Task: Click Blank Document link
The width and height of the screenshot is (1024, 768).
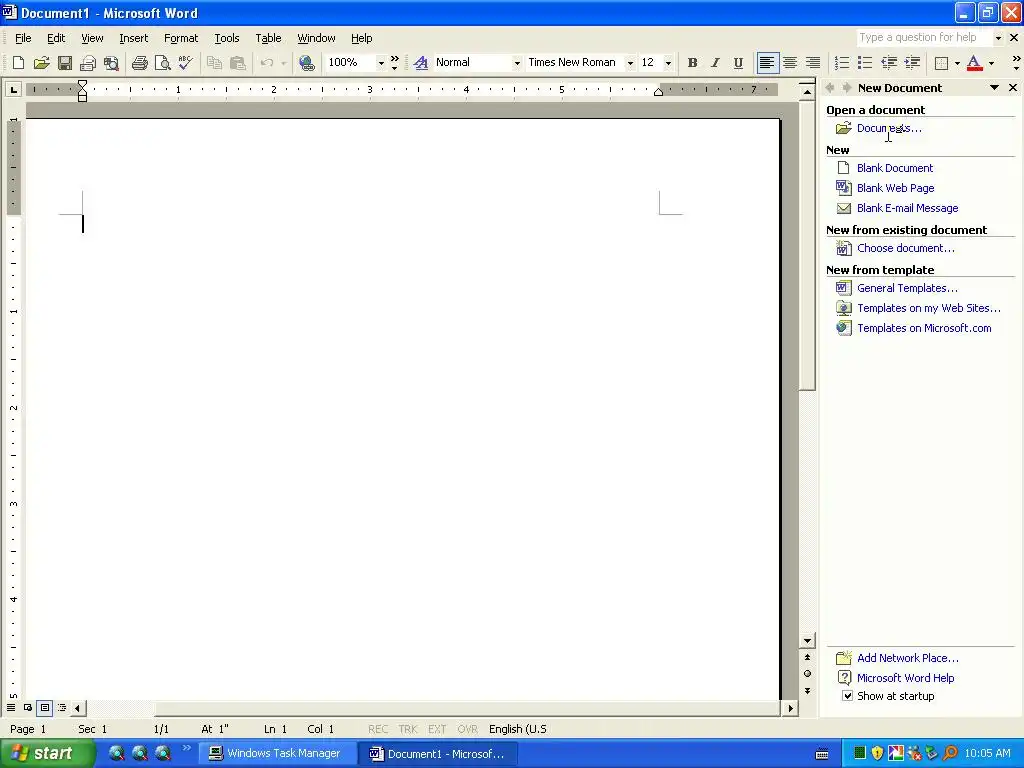Action: (x=895, y=168)
